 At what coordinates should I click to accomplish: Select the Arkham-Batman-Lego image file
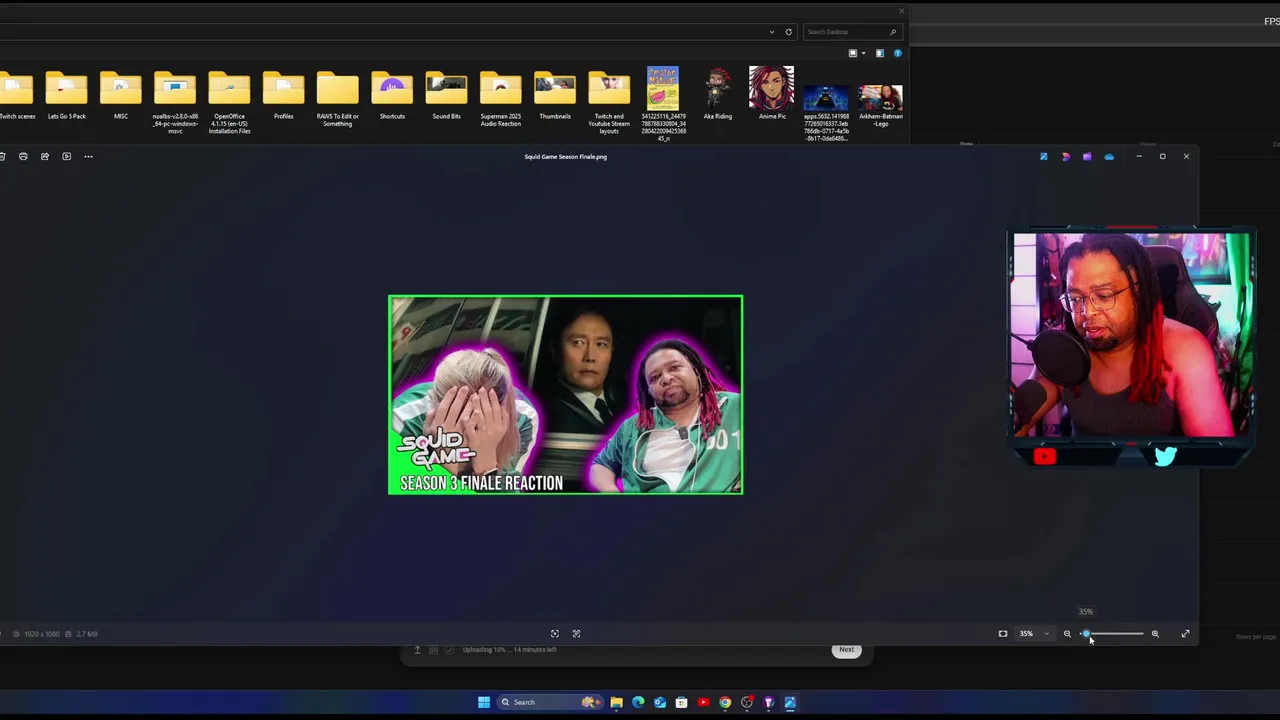(880, 106)
